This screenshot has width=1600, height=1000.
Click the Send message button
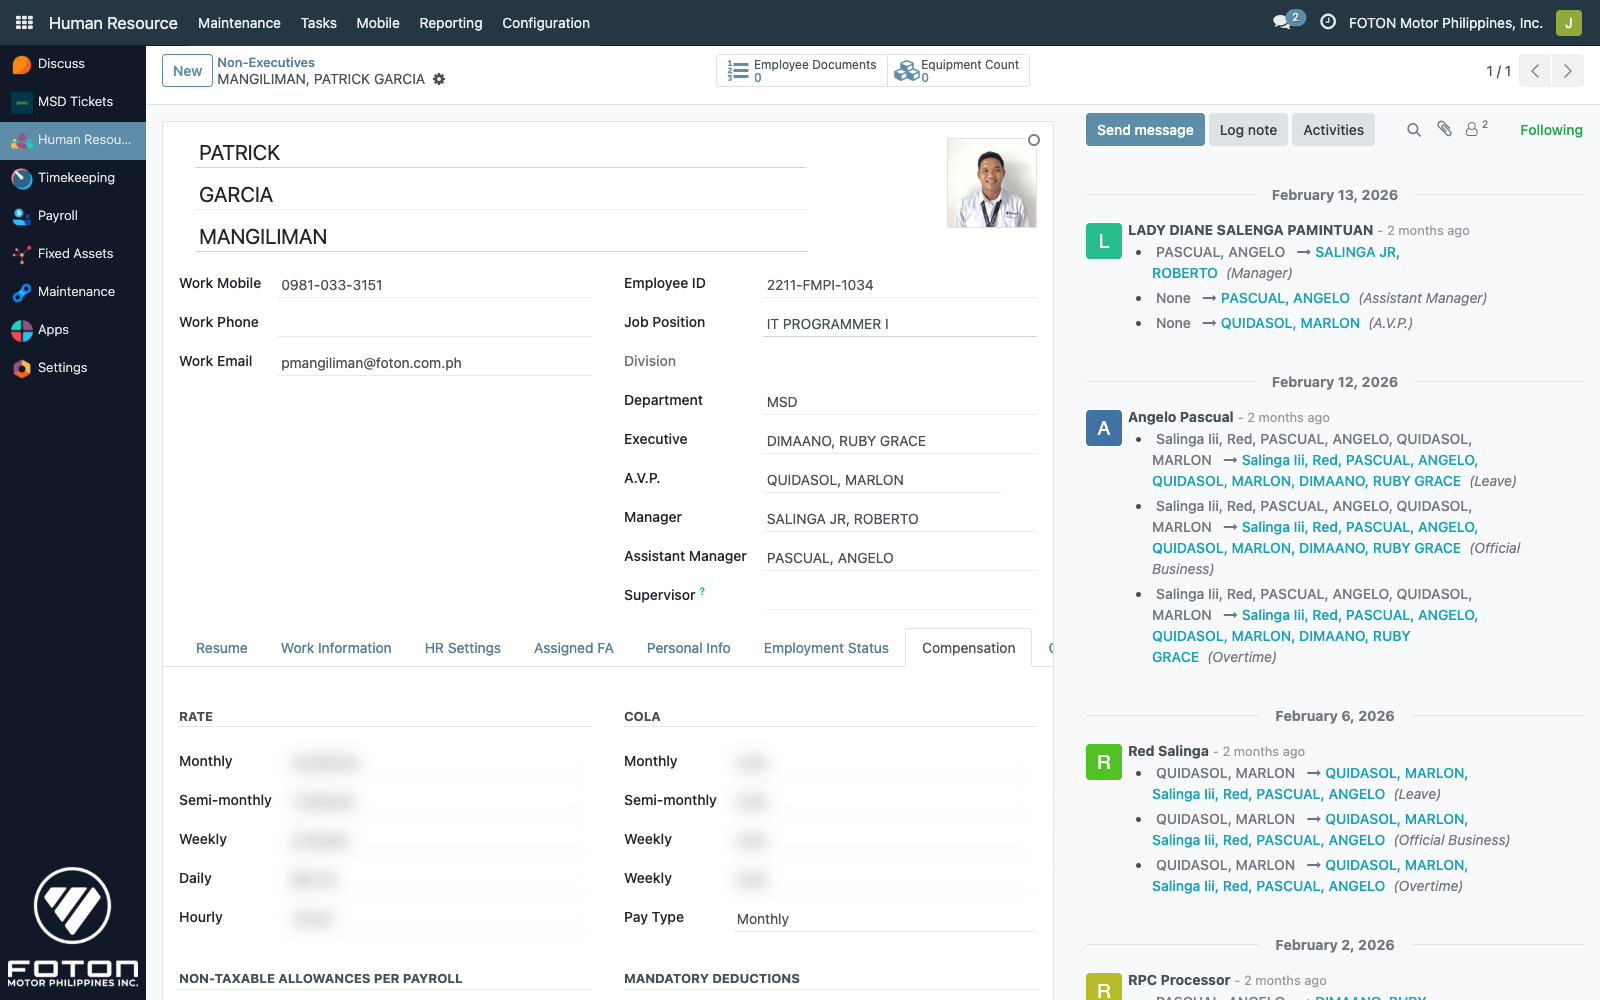1144,130
